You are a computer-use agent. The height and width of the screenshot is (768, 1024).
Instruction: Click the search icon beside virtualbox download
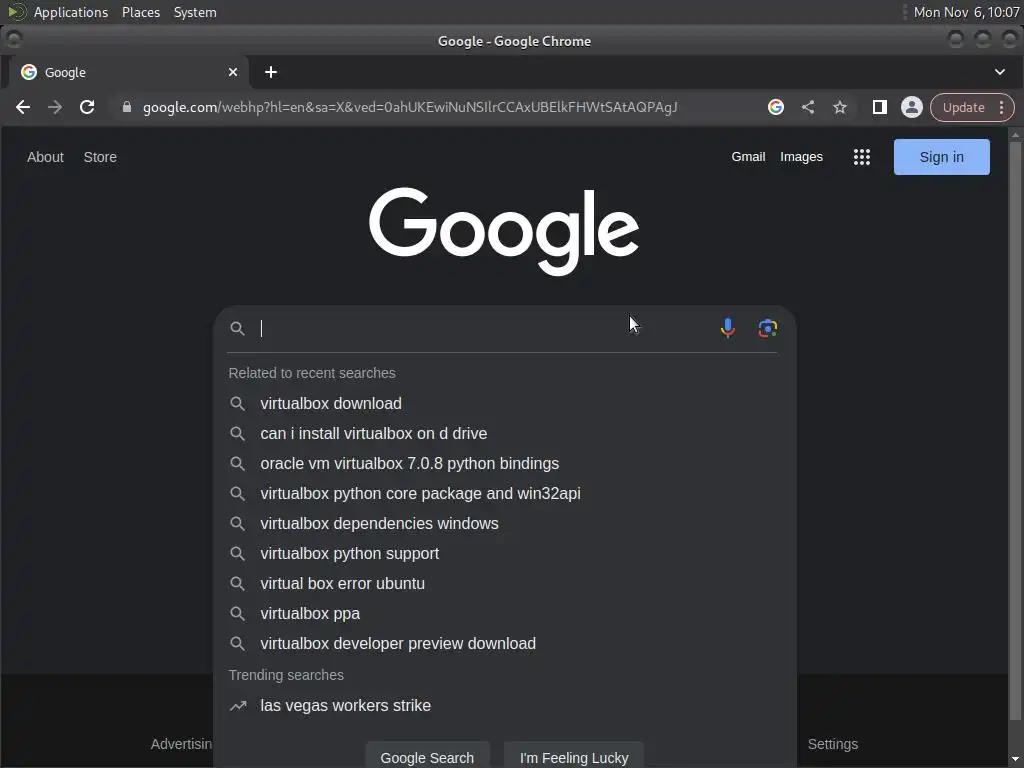(238, 404)
